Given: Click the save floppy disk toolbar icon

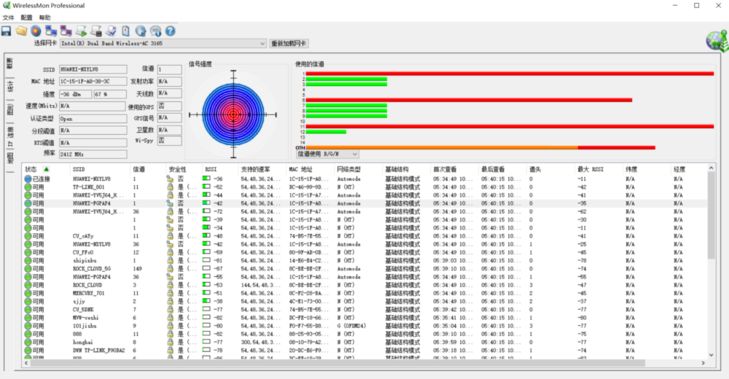Looking at the screenshot, I should pos(6,31).
